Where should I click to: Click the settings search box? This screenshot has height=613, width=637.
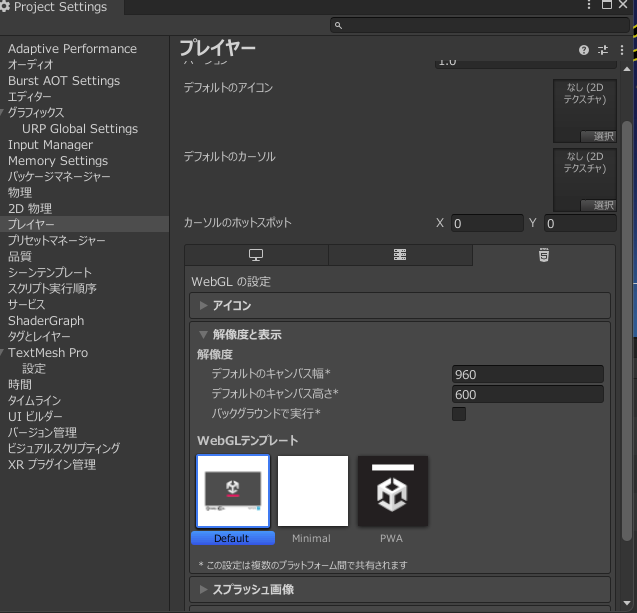pos(480,26)
